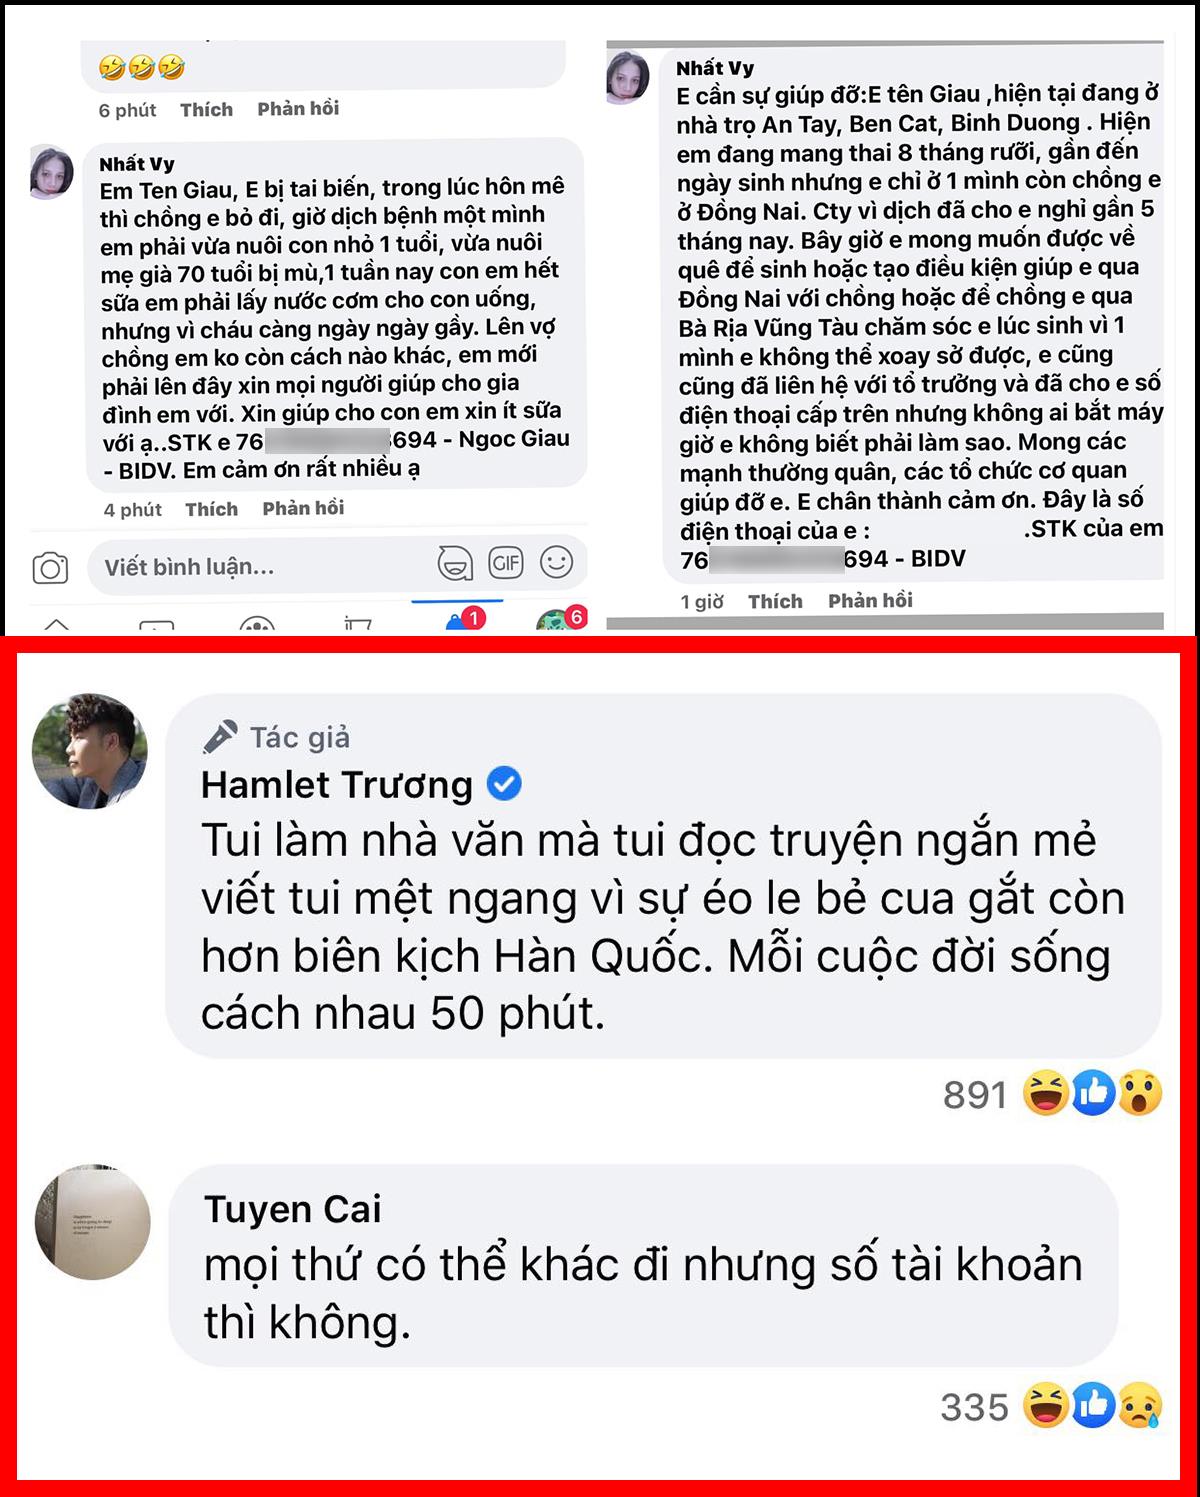Reply to Nhất Vy's 4 phút comment
1200x1497 pixels.
[303, 508]
